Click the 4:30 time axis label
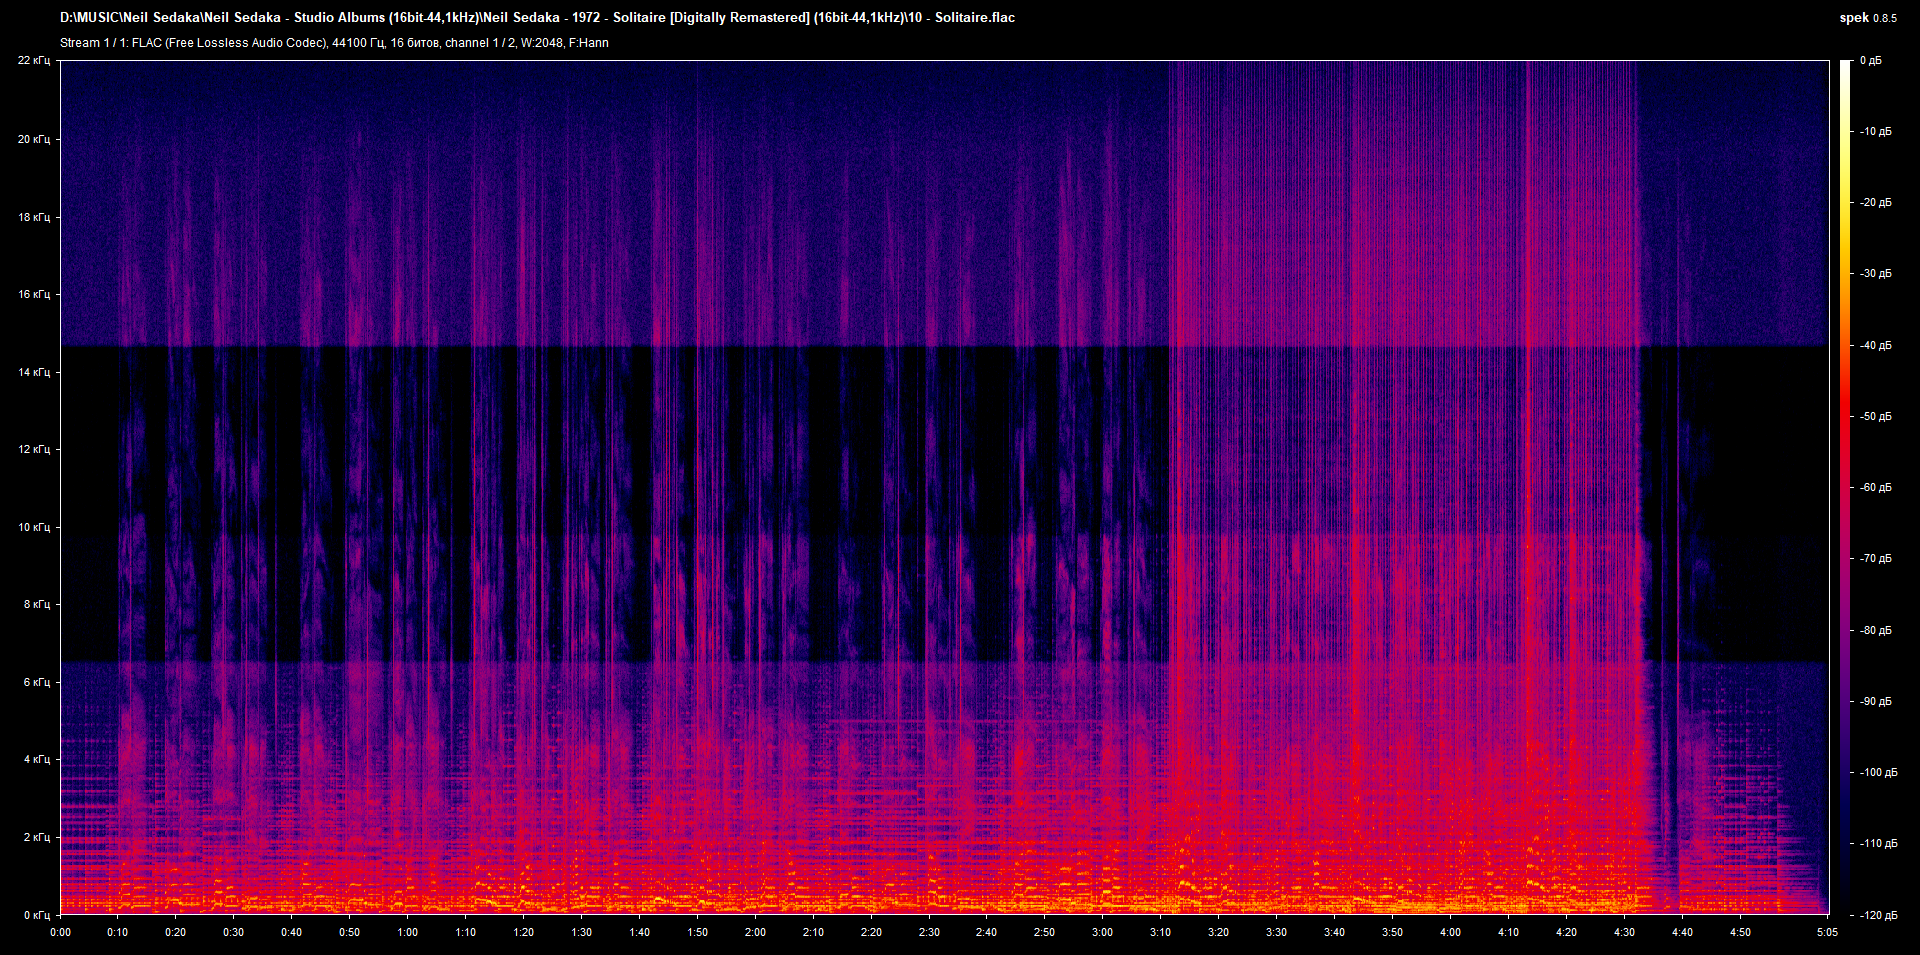This screenshot has height=955, width=1920. [x=1624, y=932]
